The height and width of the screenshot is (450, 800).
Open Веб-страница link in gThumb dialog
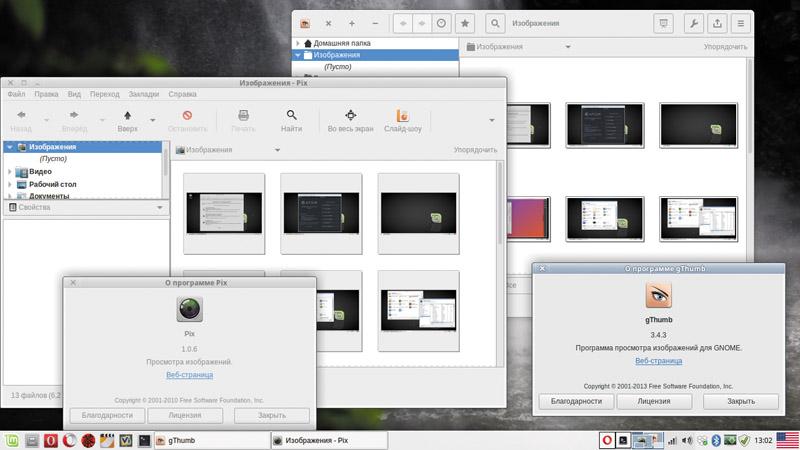click(x=659, y=361)
